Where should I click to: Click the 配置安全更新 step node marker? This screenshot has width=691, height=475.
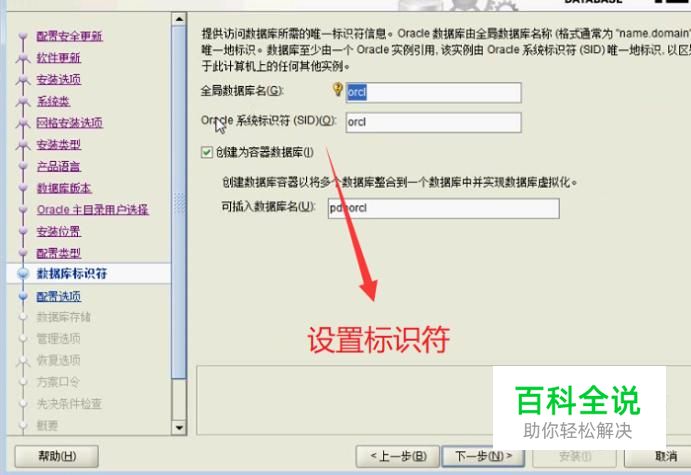23,36
